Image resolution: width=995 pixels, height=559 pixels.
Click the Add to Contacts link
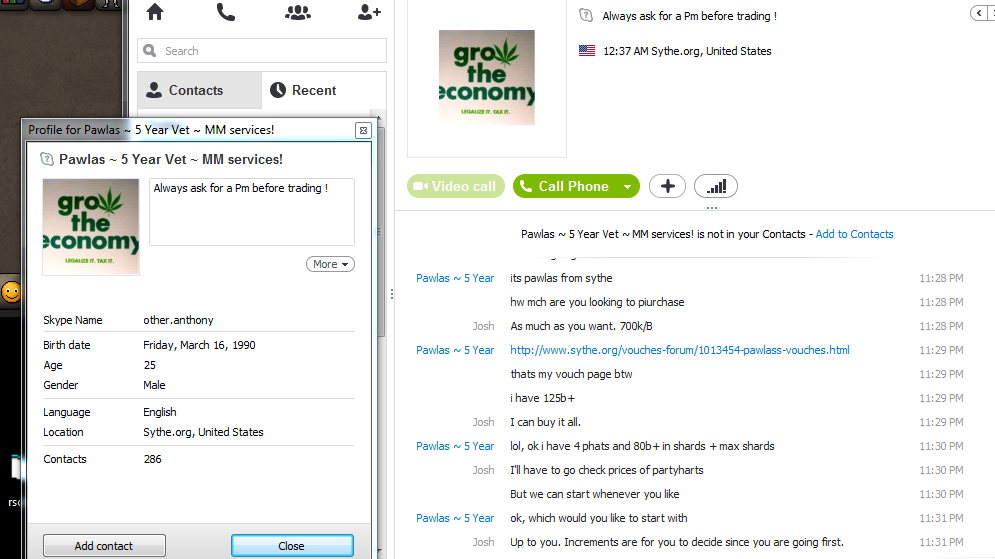(854, 234)
